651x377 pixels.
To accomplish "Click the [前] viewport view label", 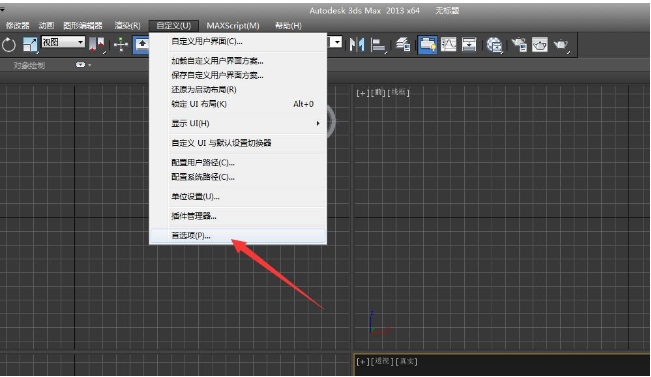I will point(378,93).
